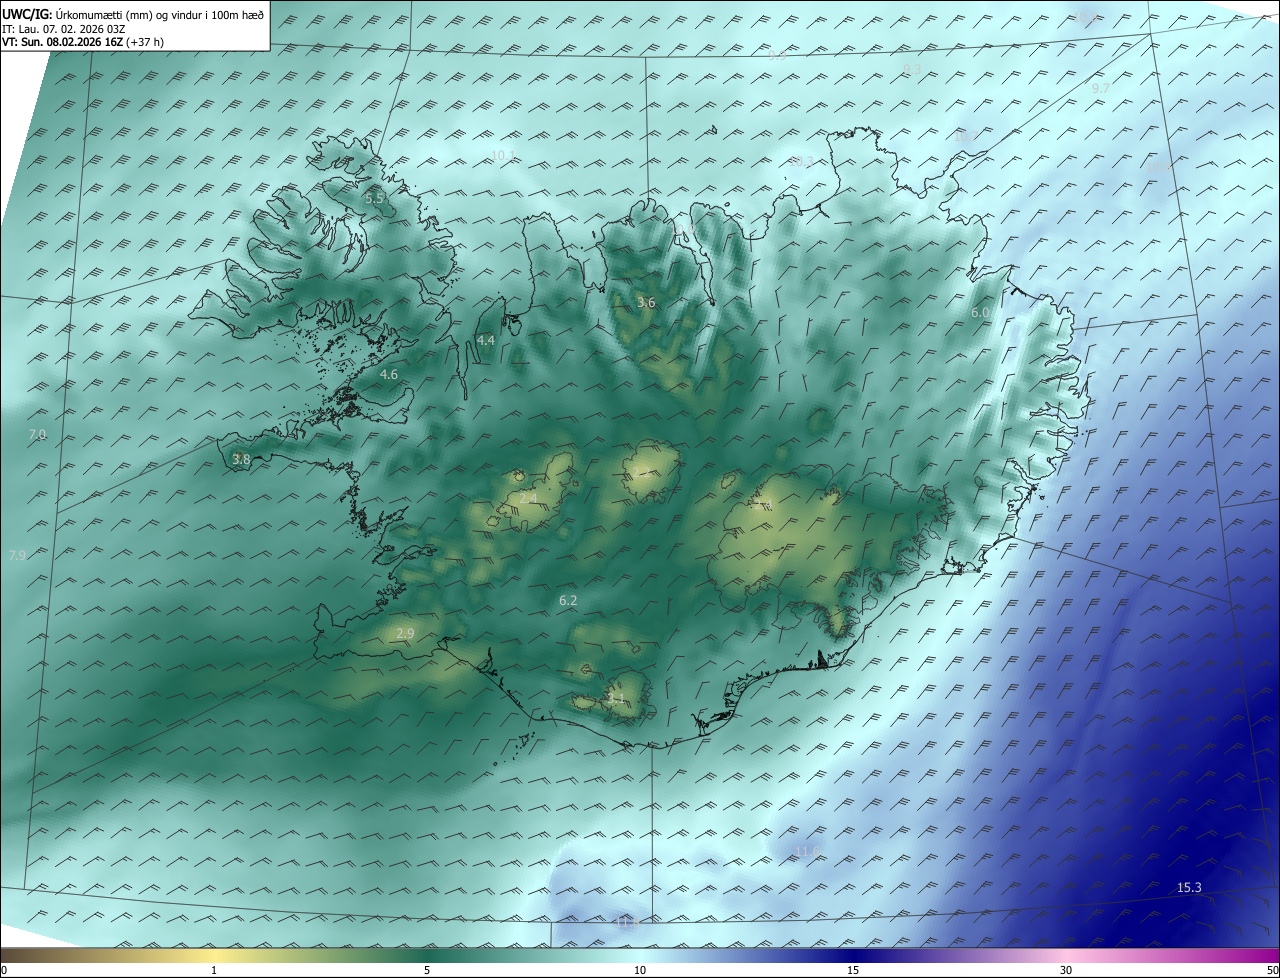Viewport: 1280px width, 978px height.
Task: Click the 15 tick on the color scale
Action: point(853,971)
